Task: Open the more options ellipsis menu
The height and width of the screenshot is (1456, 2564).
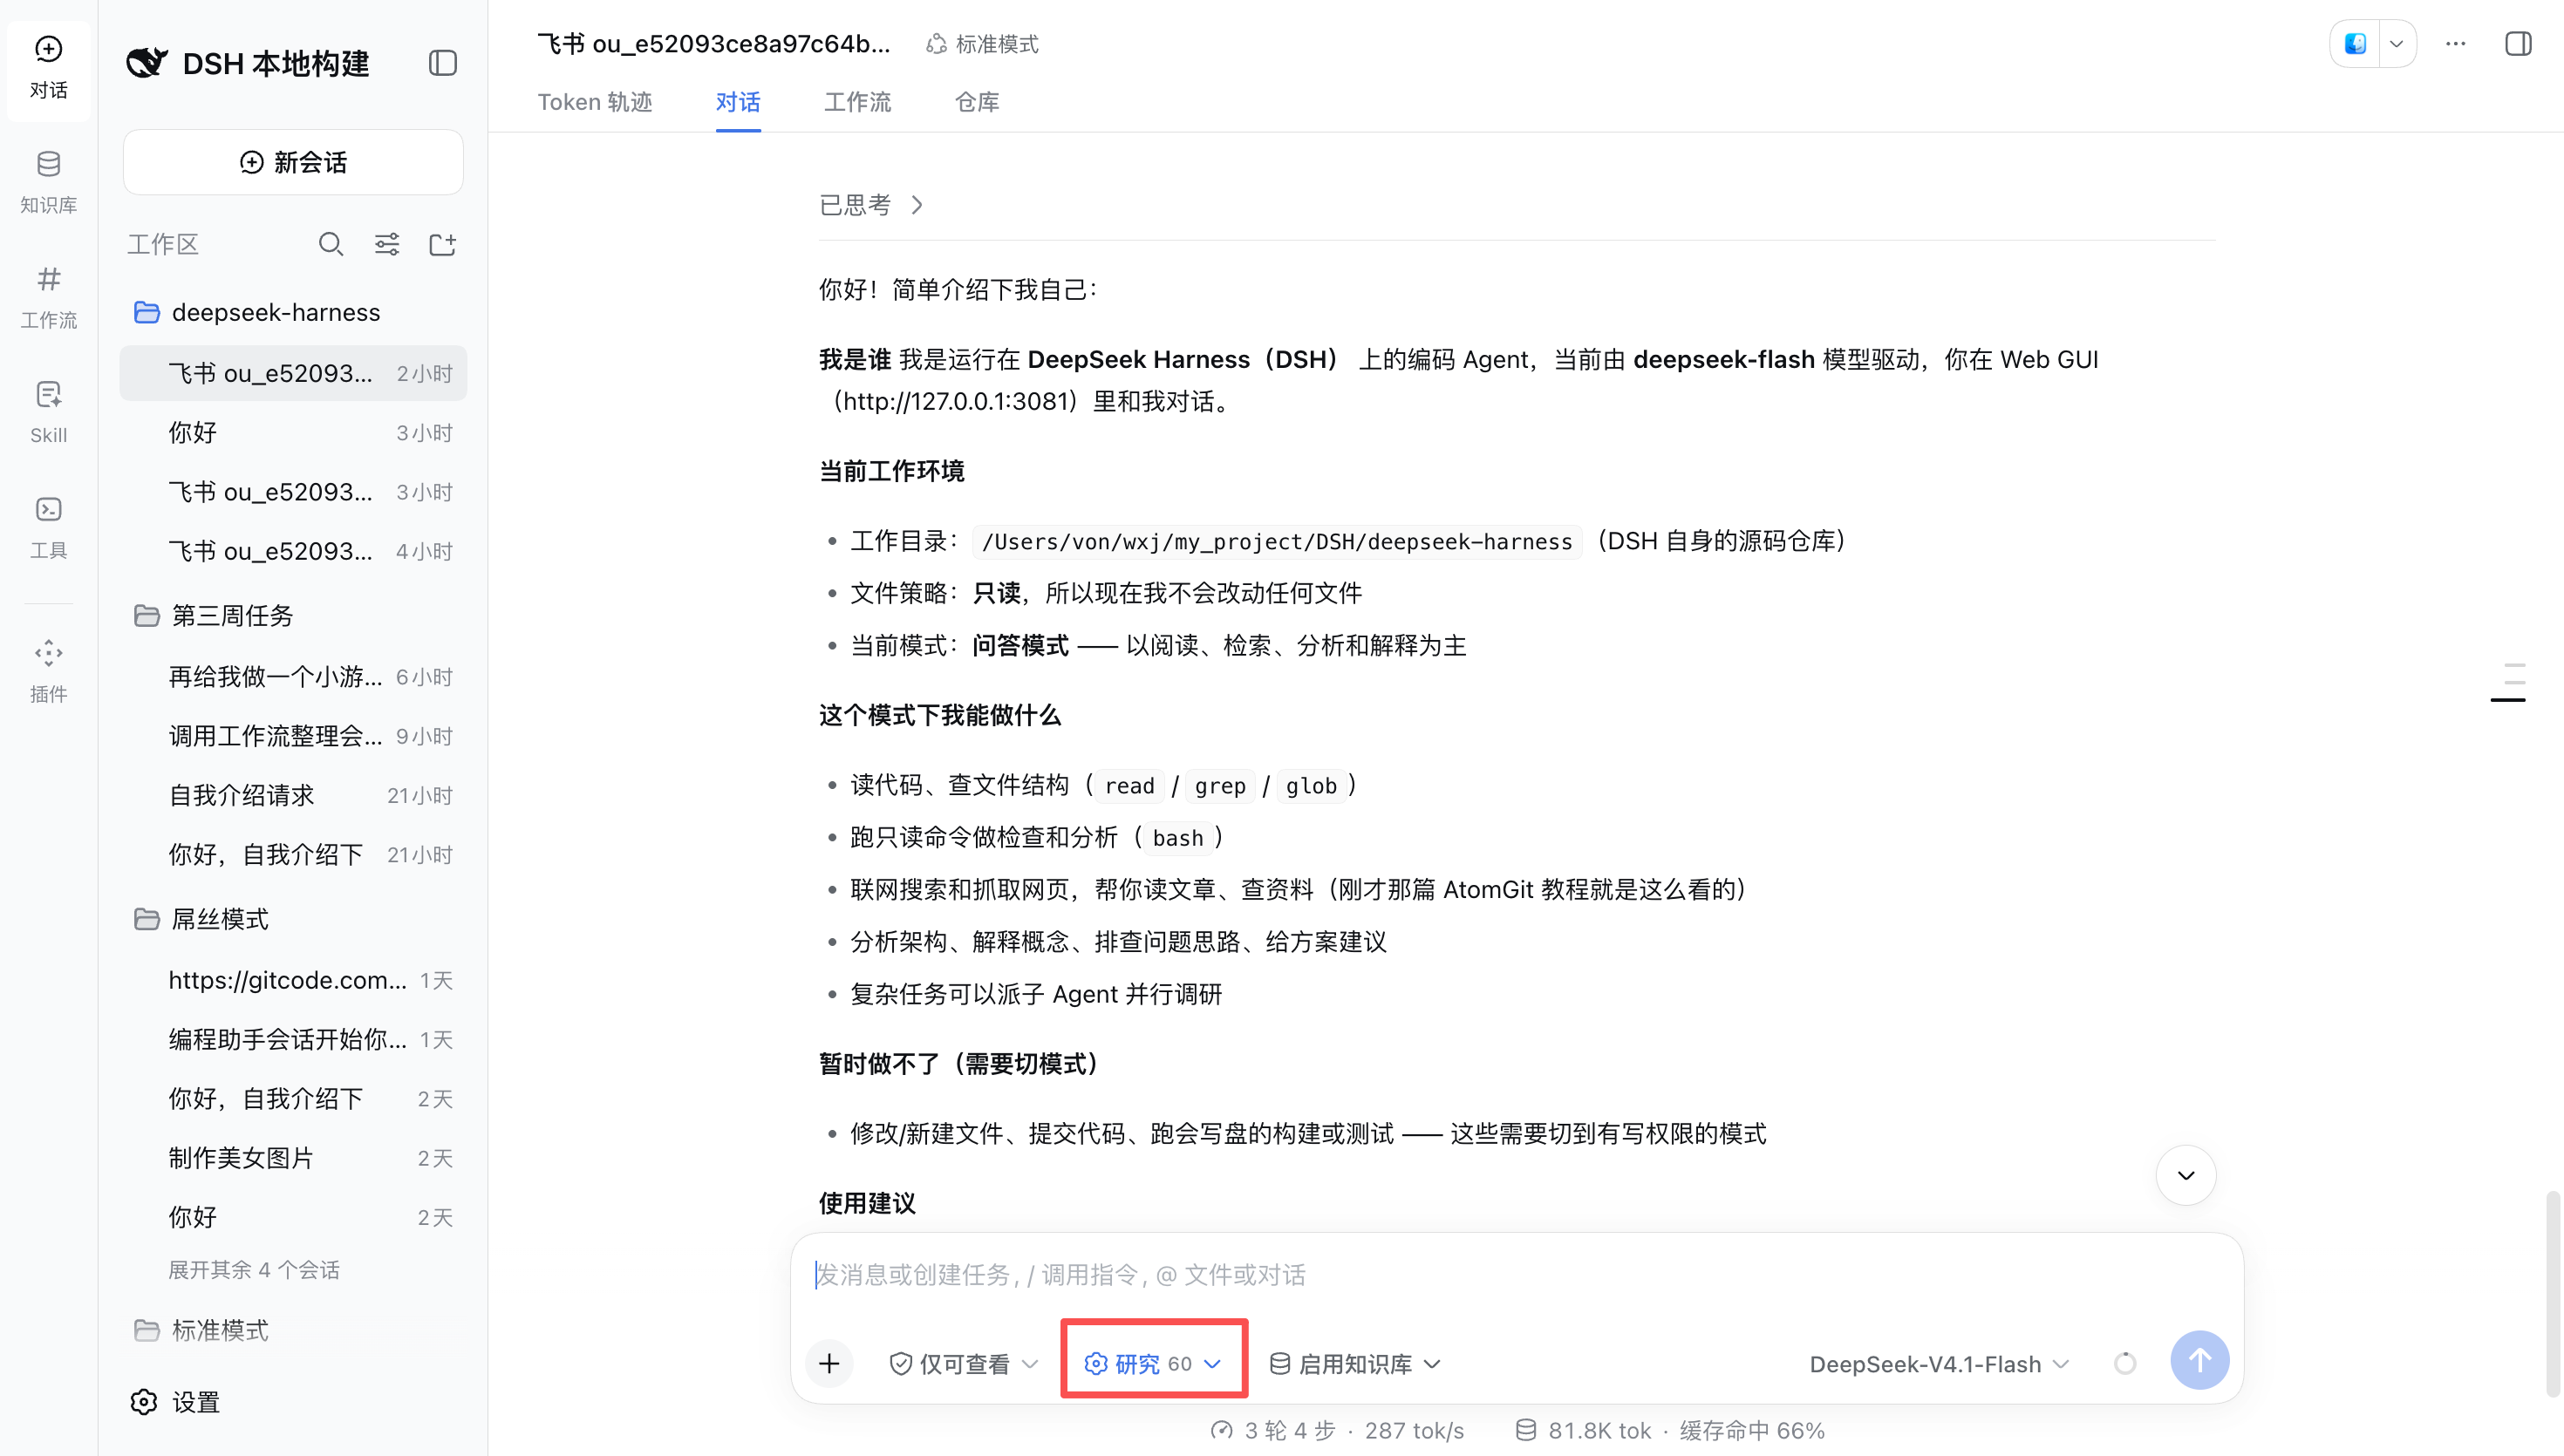Action: tap(2456, 44)
